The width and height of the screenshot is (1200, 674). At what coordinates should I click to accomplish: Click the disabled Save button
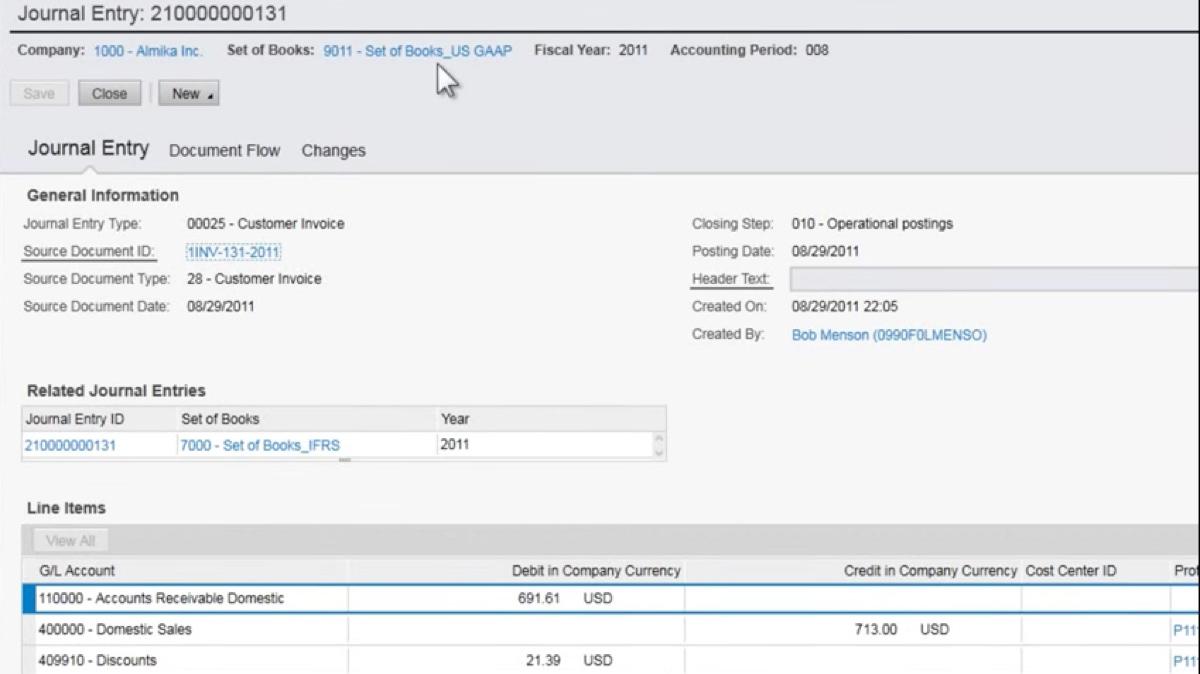tap(39, 93)
